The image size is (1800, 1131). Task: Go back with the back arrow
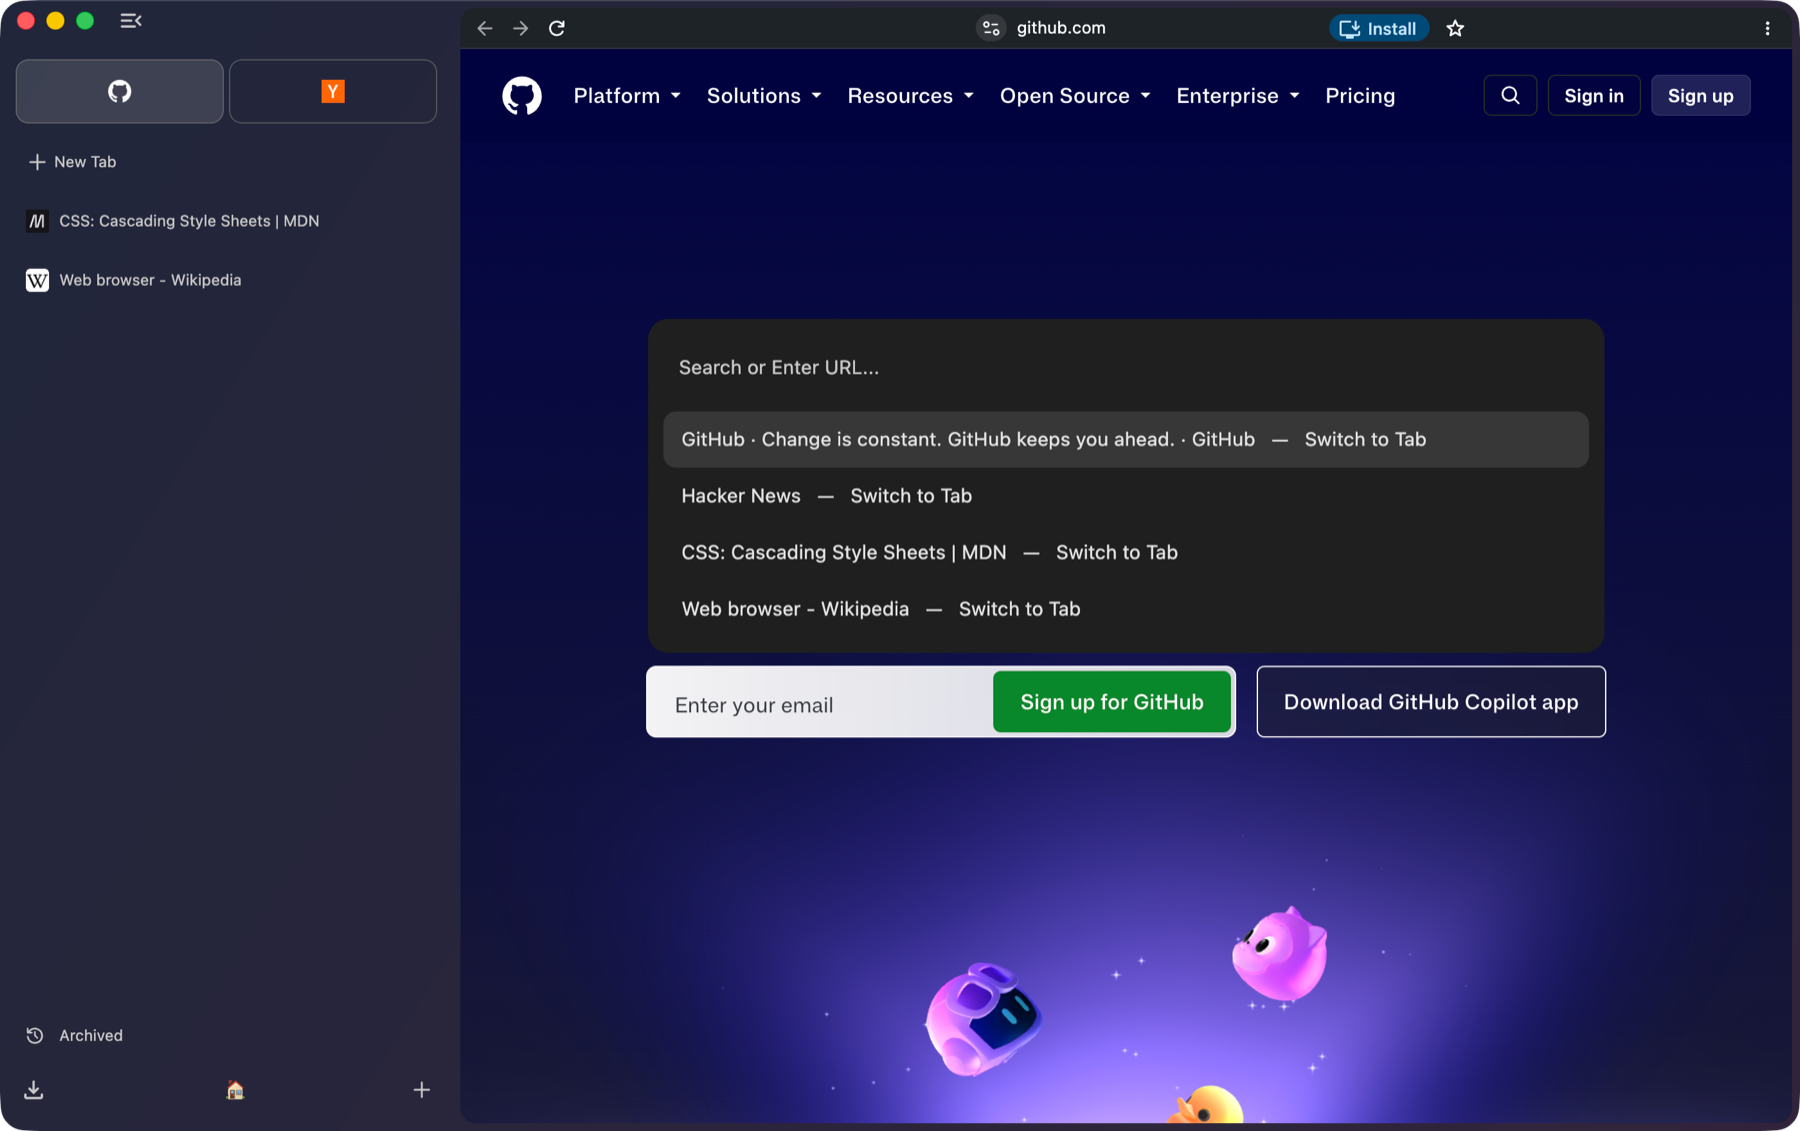(485, 28)
